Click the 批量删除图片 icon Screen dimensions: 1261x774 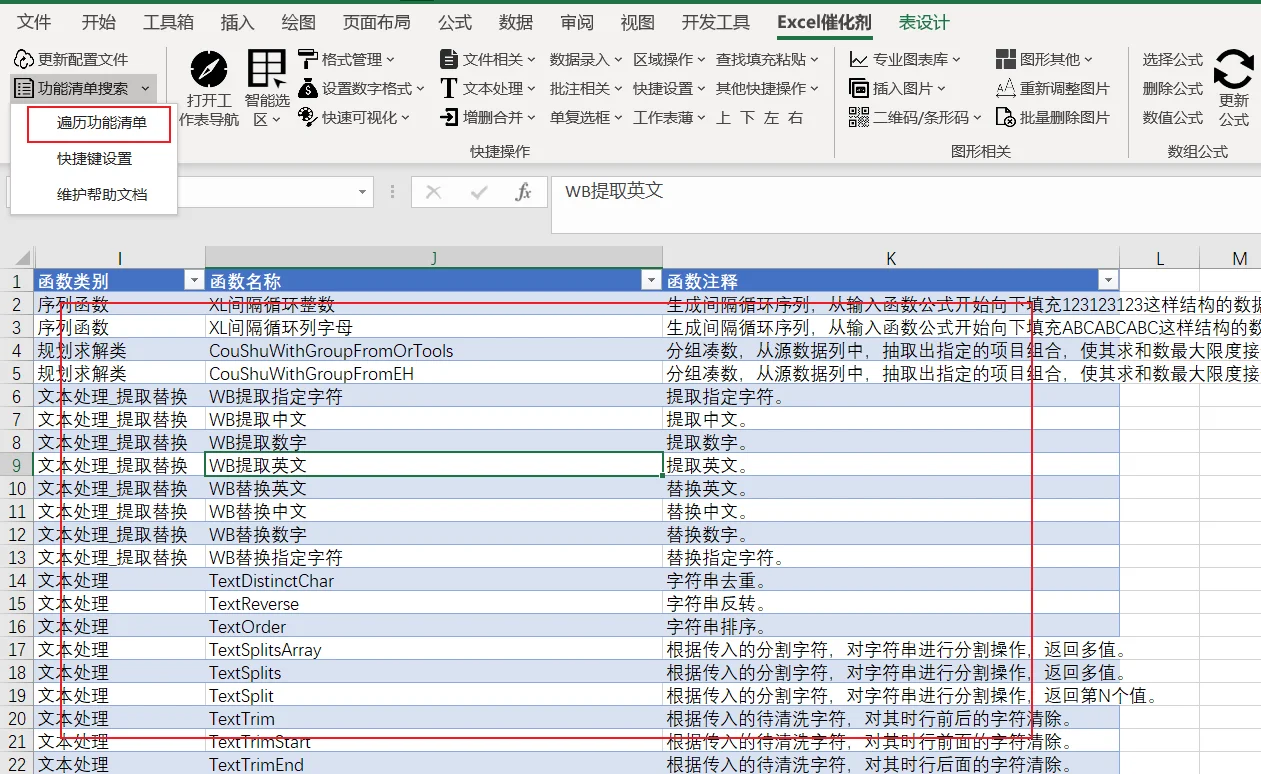tap(1006, 117)
